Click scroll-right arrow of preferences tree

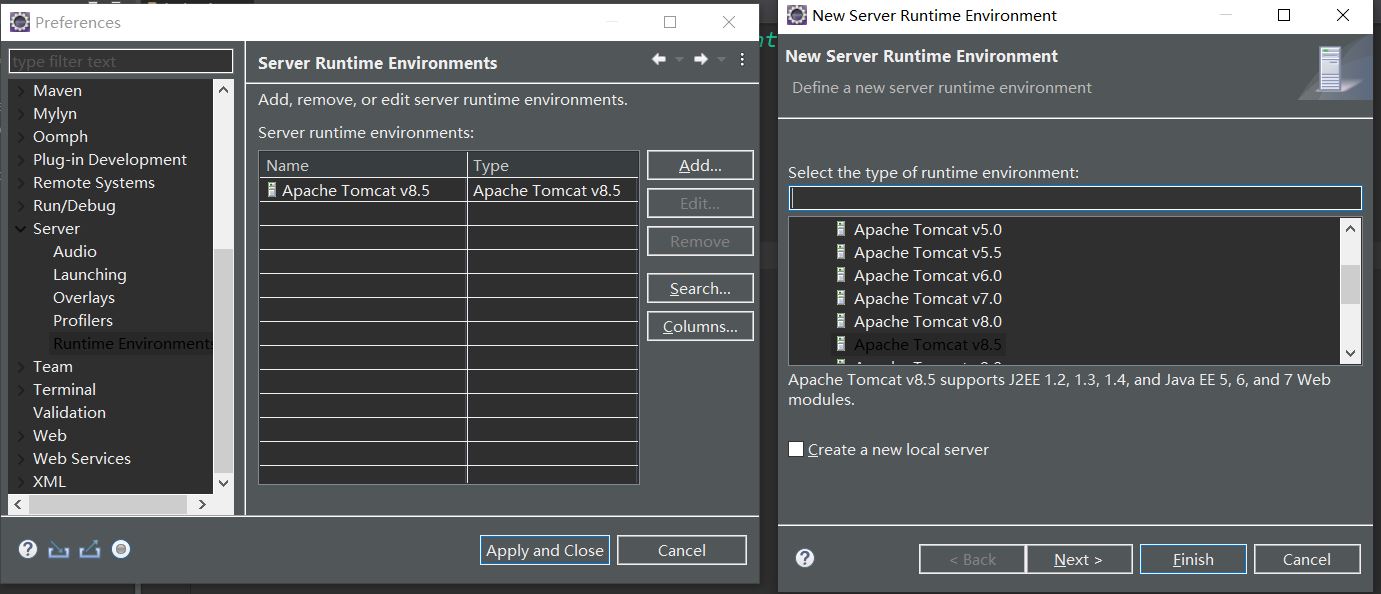pyautogui.click(x=202, y=505)
